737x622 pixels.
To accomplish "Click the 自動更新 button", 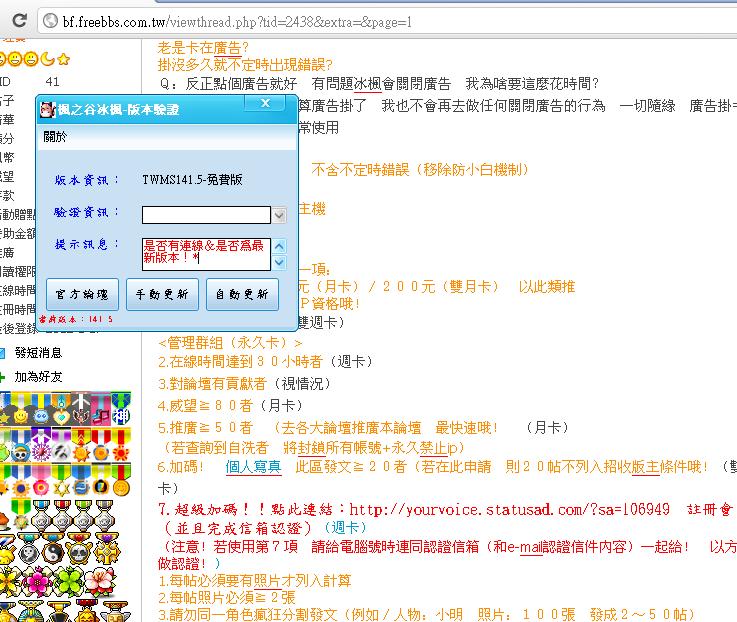I will point(242,295).
